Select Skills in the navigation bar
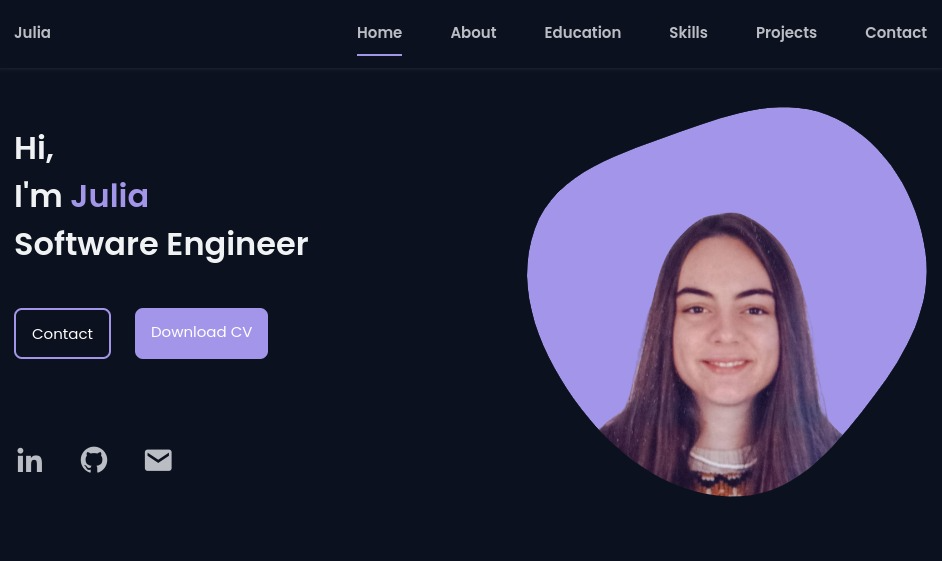 (688, 32)
